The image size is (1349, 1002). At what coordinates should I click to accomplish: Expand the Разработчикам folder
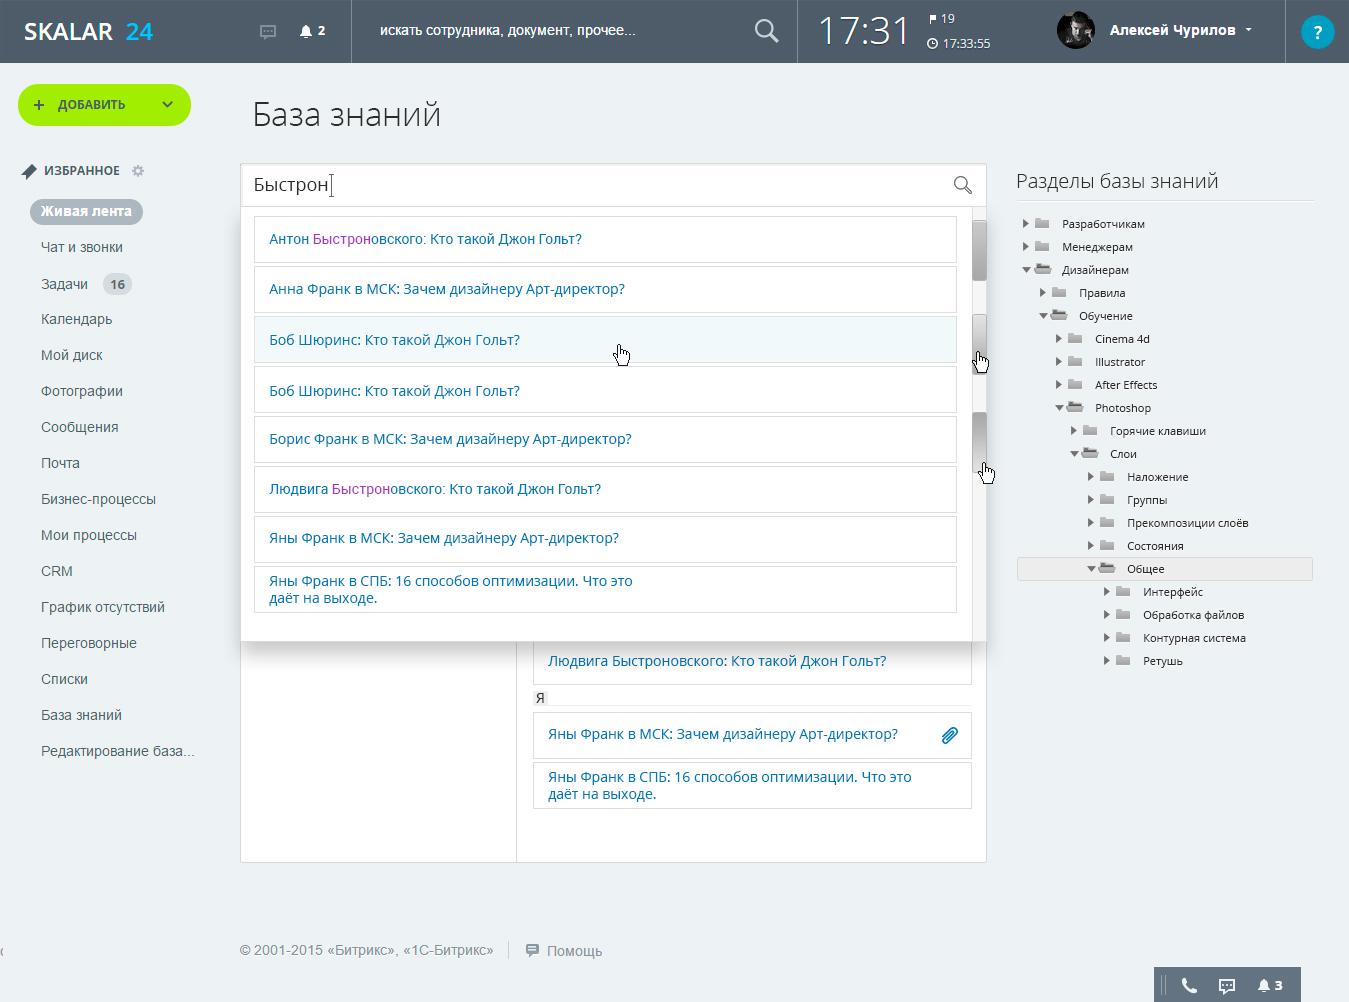click(1026, 224)
